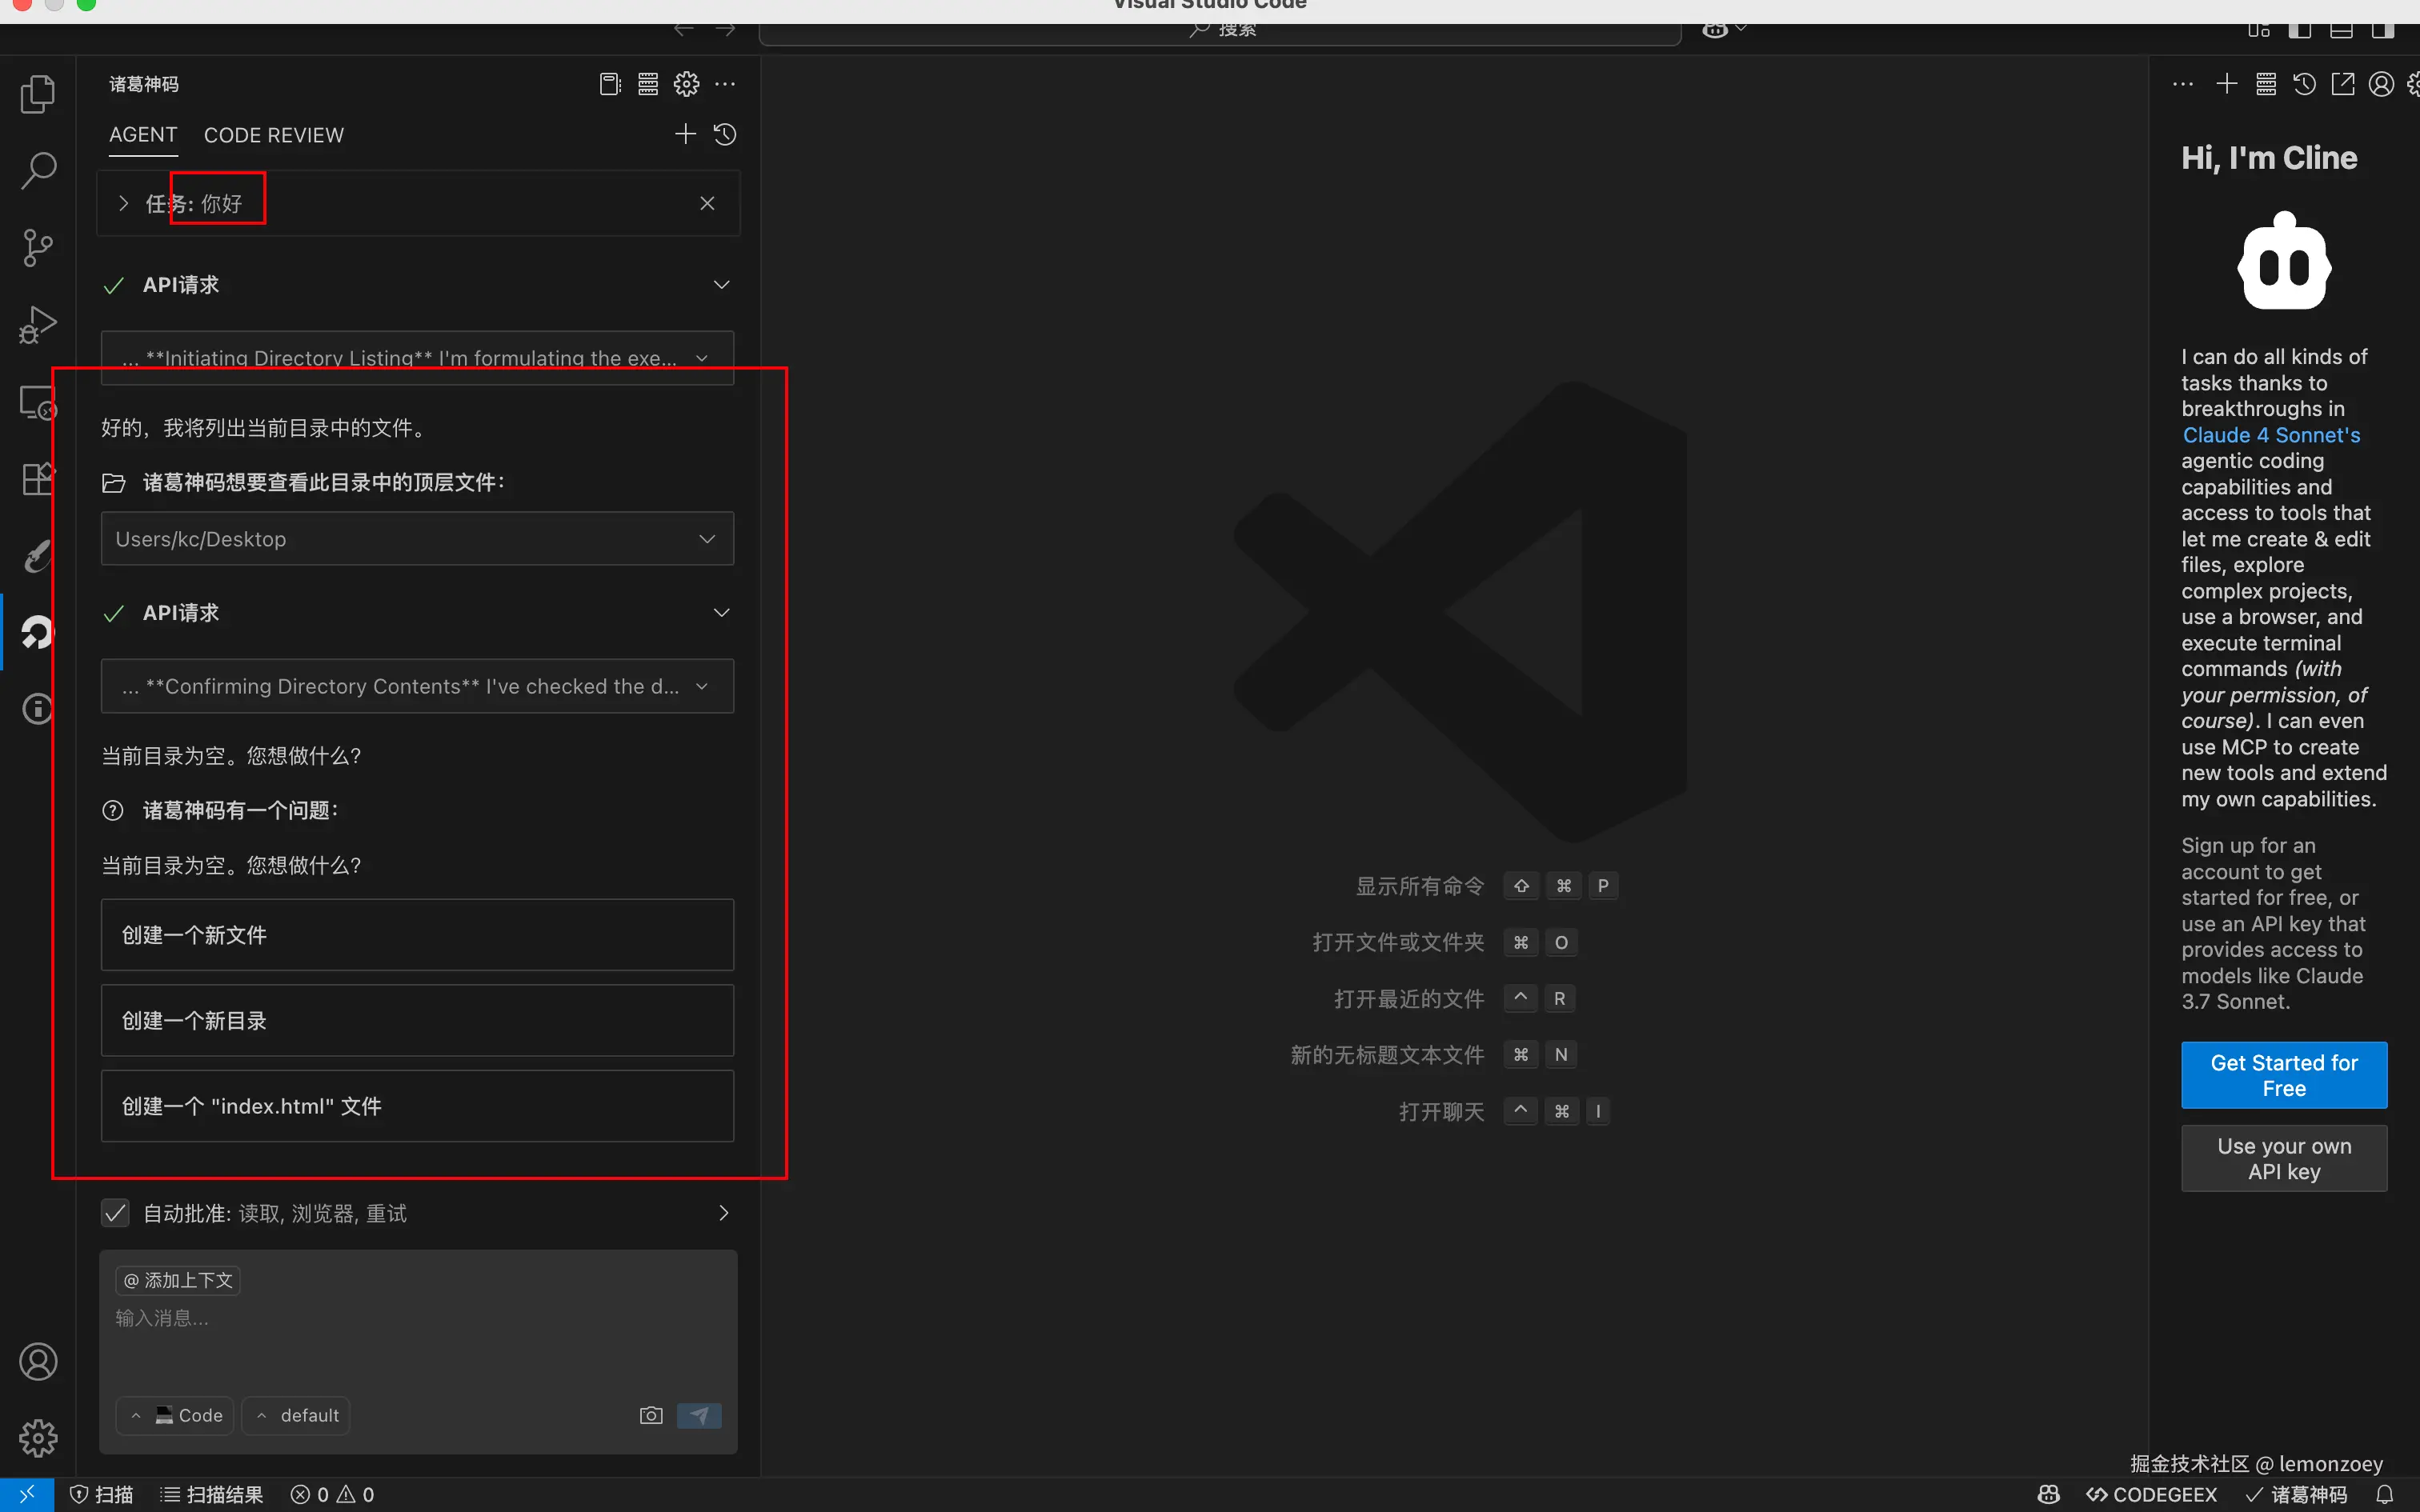Expand the Users/kc/Desktop directory dropdown
This screenshot has width=2420, height=1512.
[707, 539]
